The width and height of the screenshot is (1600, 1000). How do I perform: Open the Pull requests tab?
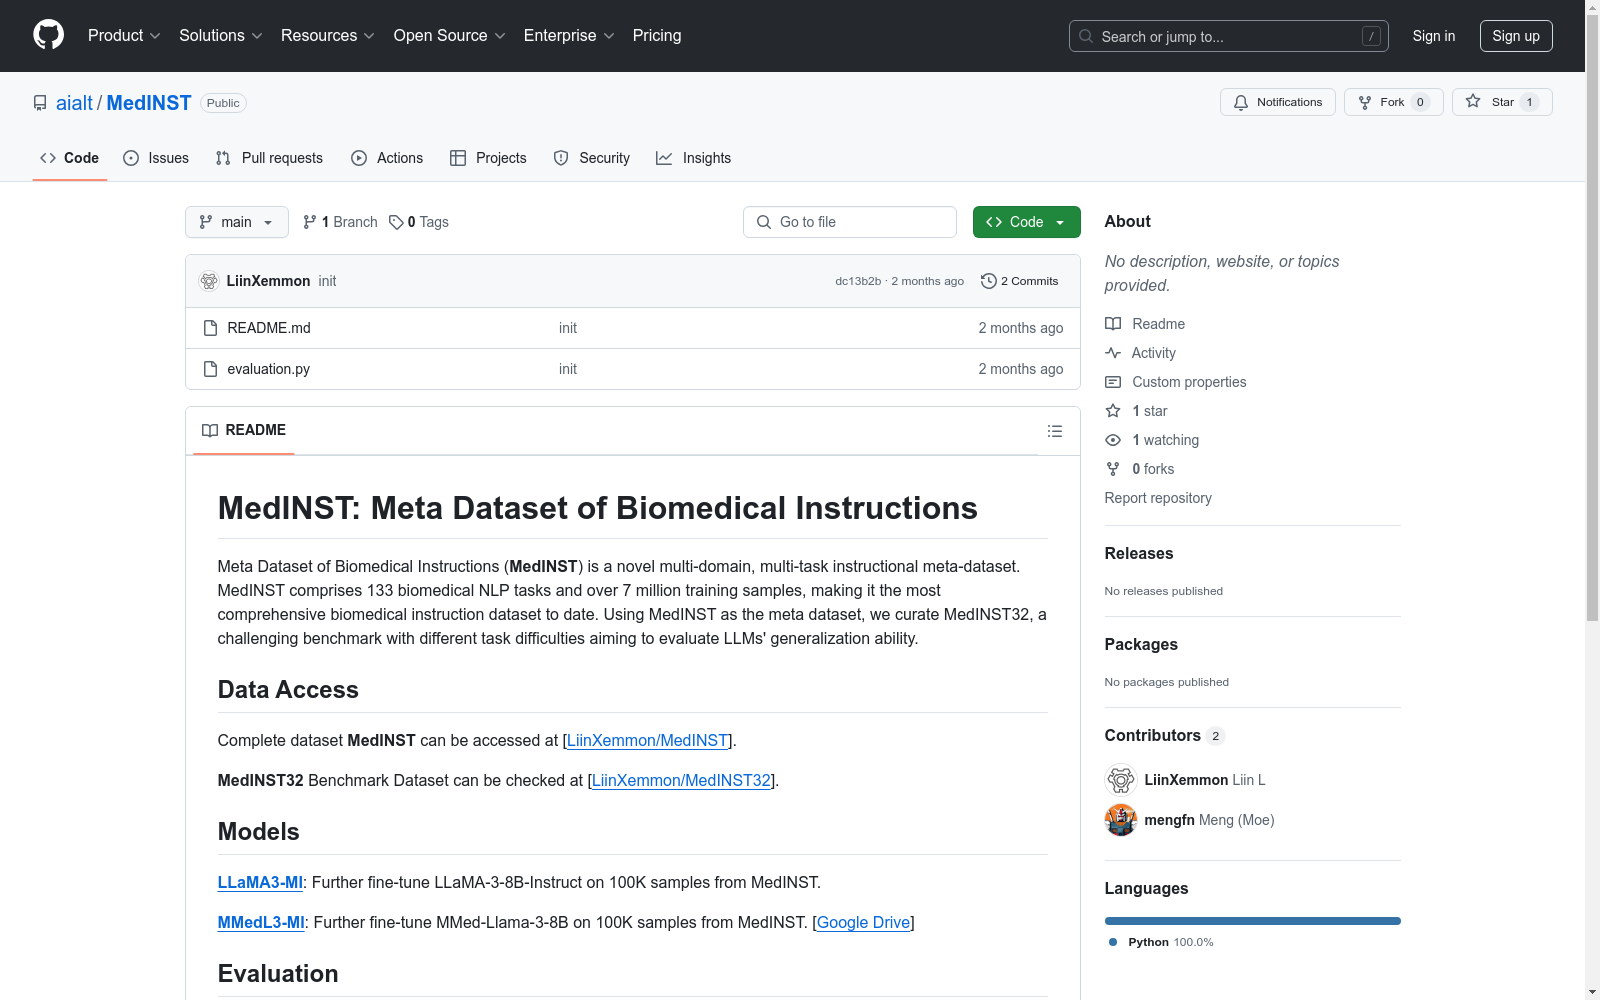coord(269,158)
